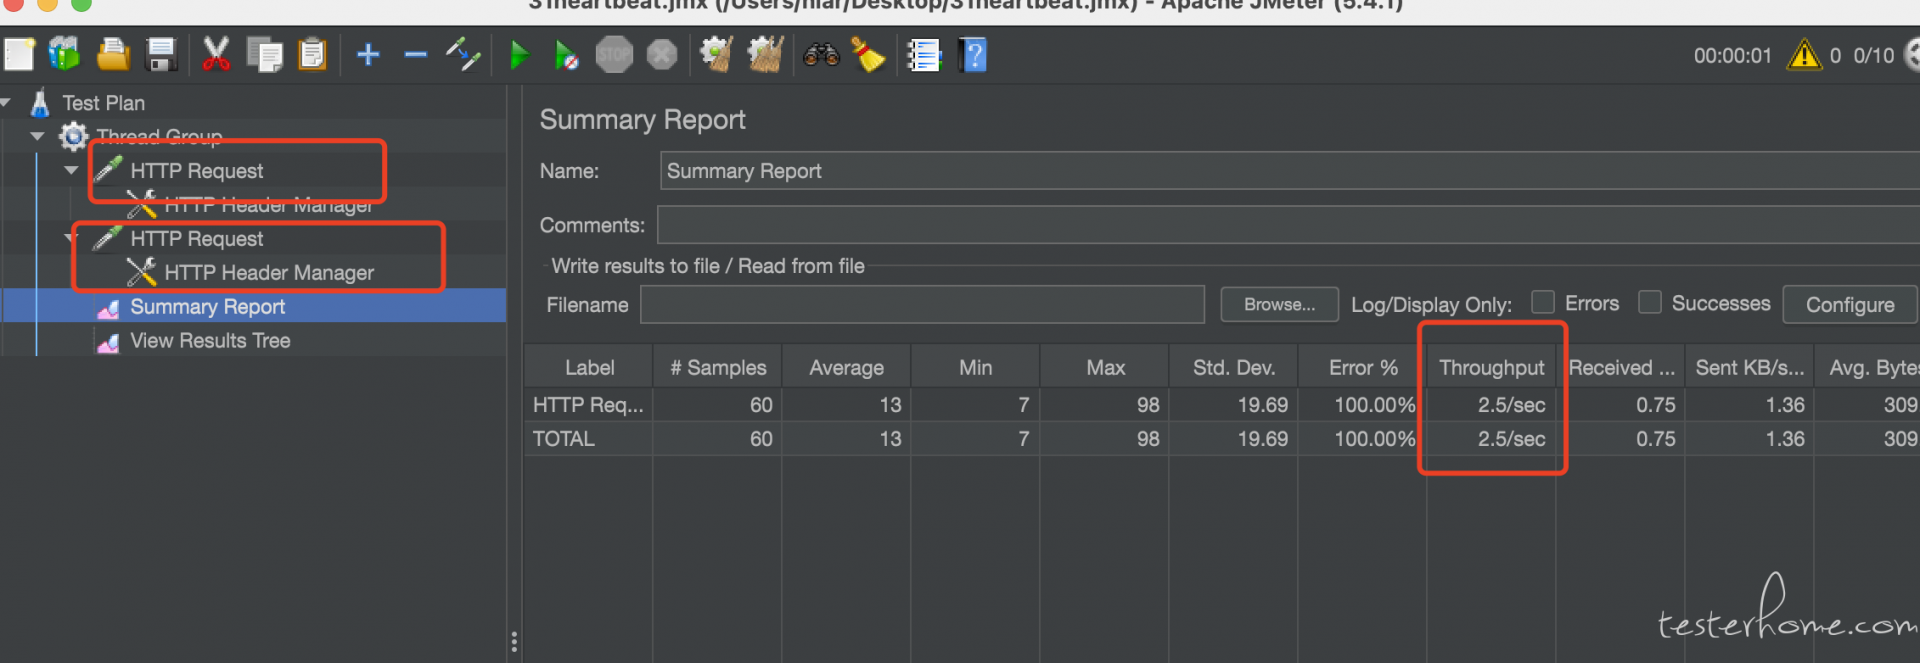The height and width of the screenshot is (663, 1920).
Task: Click the Toggle enable/disable icon
Action: point(463,55)
